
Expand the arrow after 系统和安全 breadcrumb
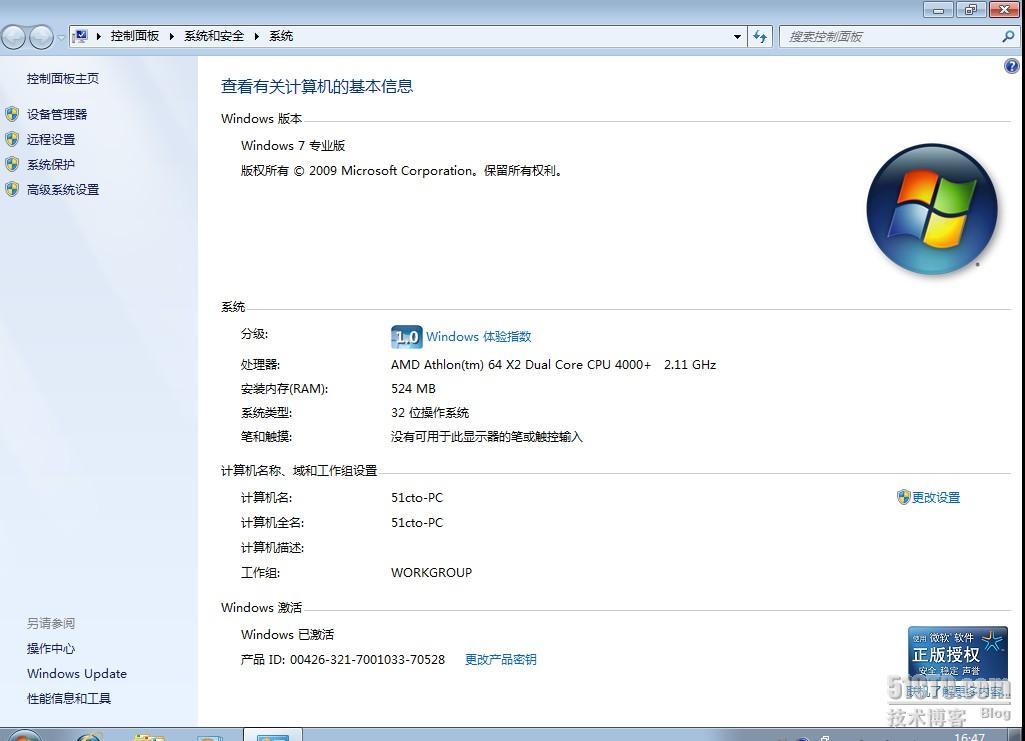tap(256, 37)
